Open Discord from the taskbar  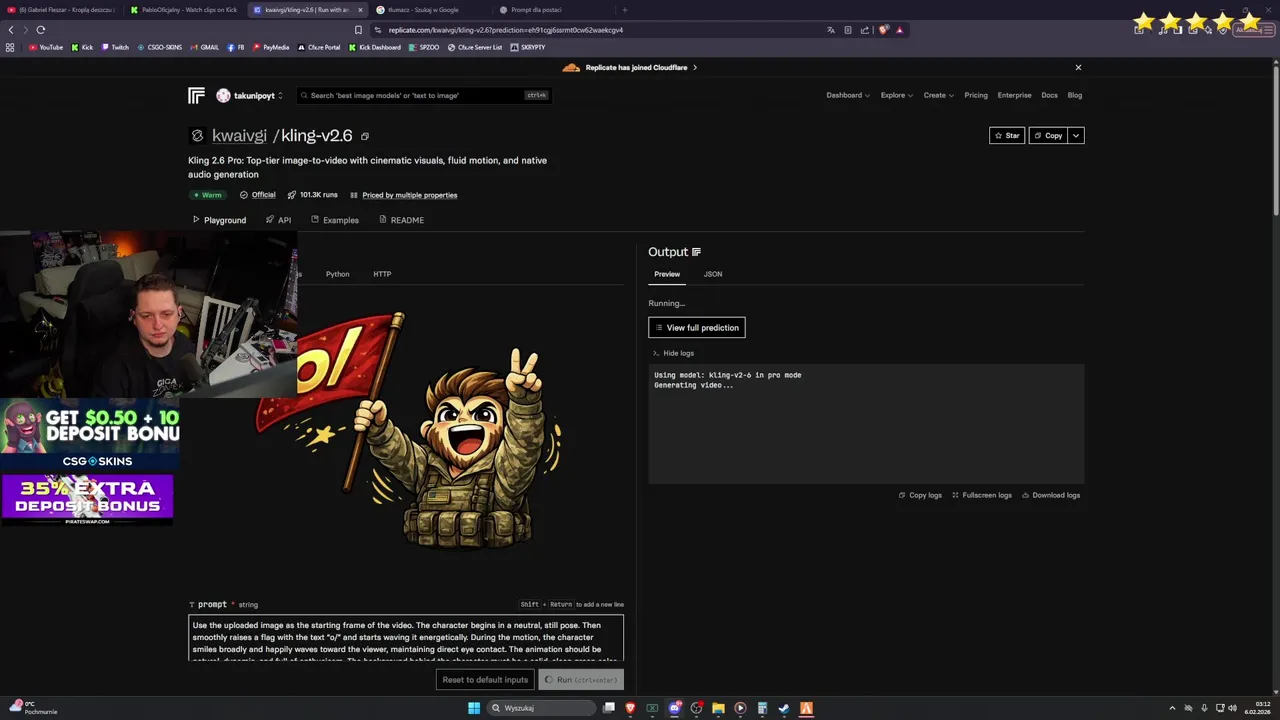[x=674, y=708]
